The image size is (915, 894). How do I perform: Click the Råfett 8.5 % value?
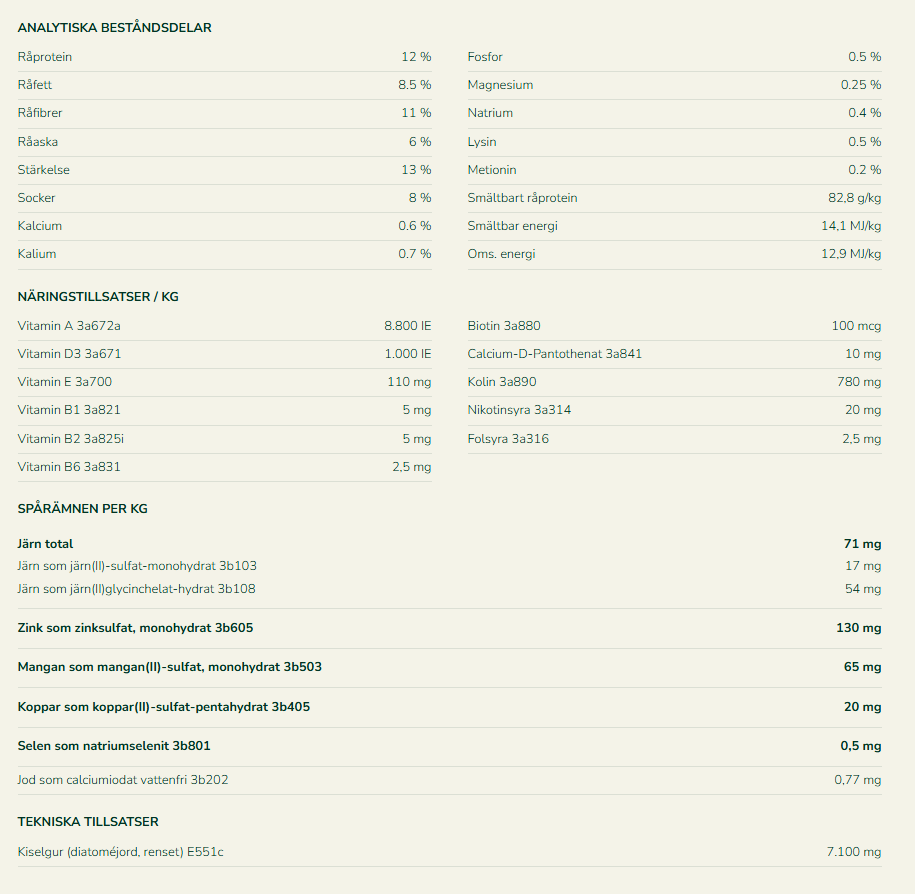click(414, 85)
